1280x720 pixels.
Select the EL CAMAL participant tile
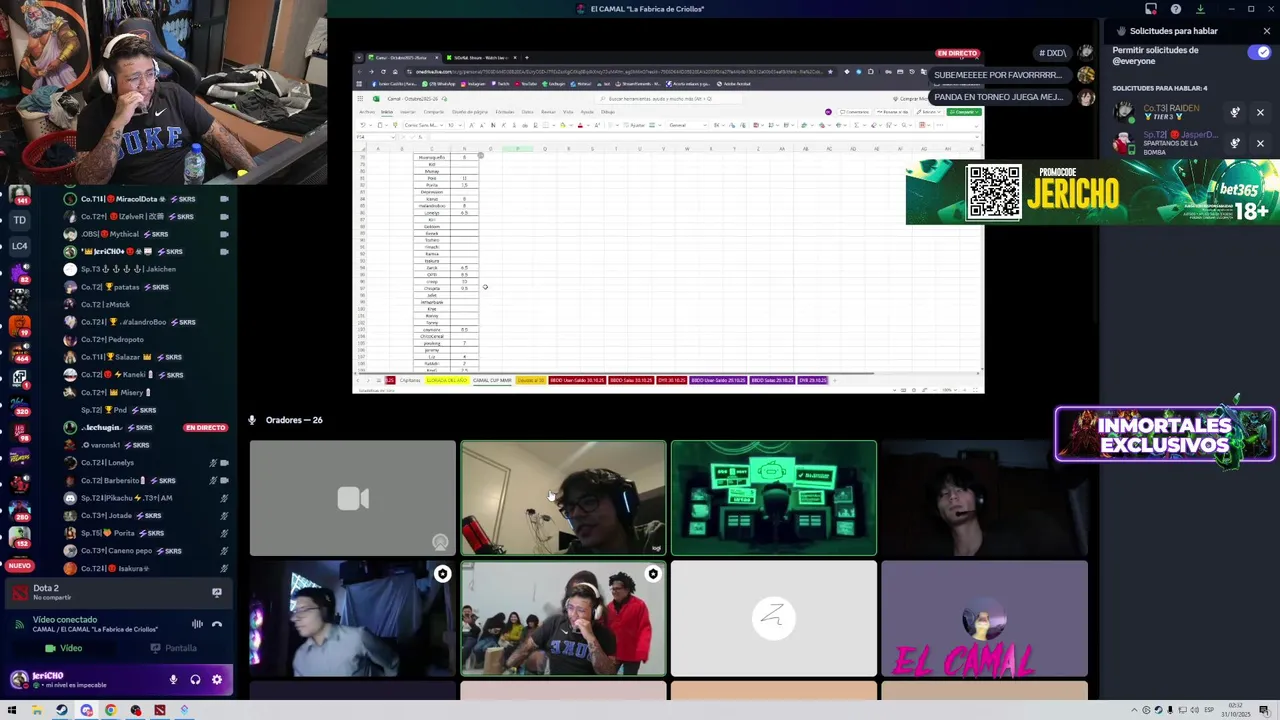pyautogui.click(x=984, y=618)
